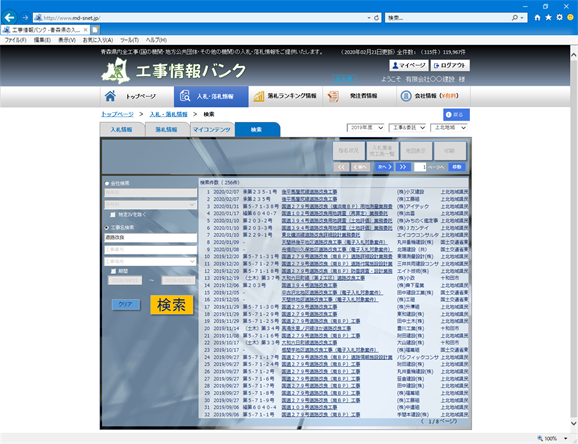
Task: Go to next page with 次へ button
Action: click(384, 167)
